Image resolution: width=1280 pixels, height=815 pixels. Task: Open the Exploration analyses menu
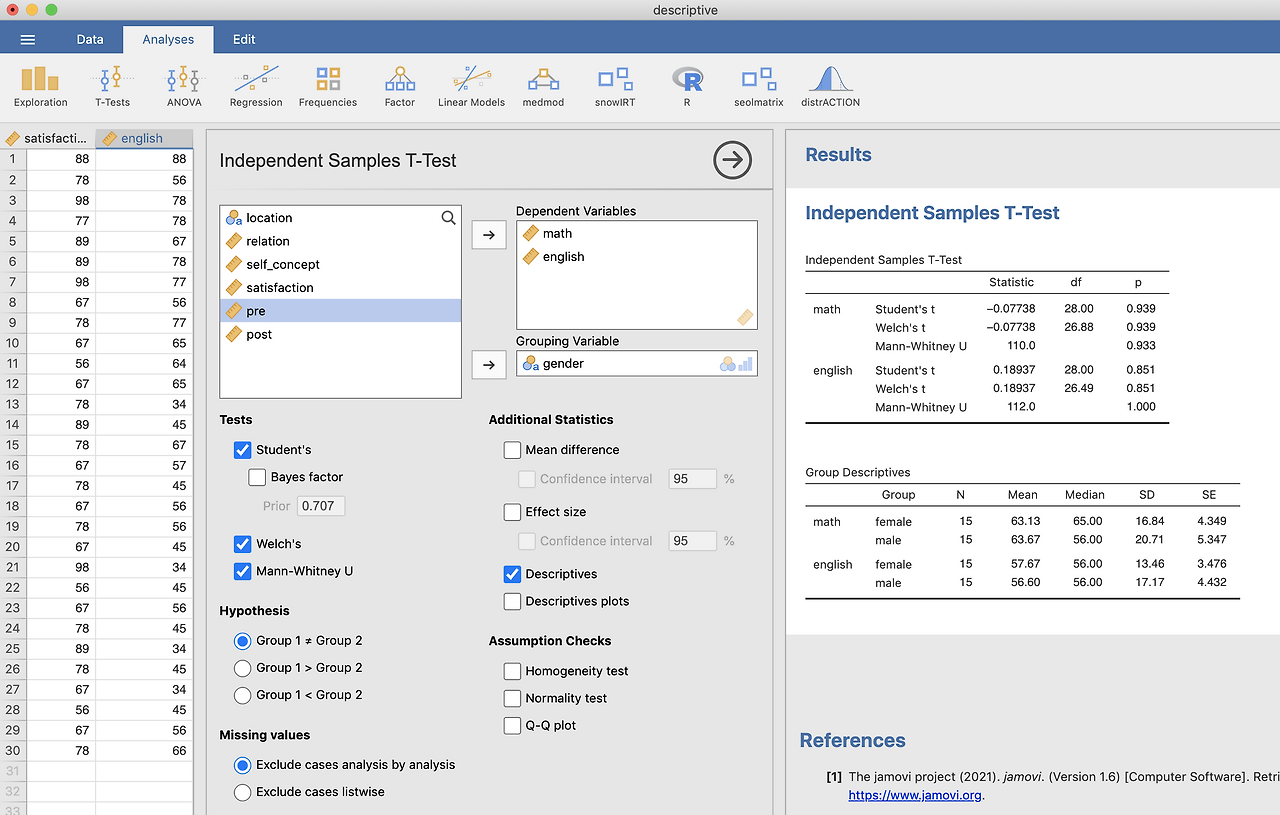pos(41,87)
